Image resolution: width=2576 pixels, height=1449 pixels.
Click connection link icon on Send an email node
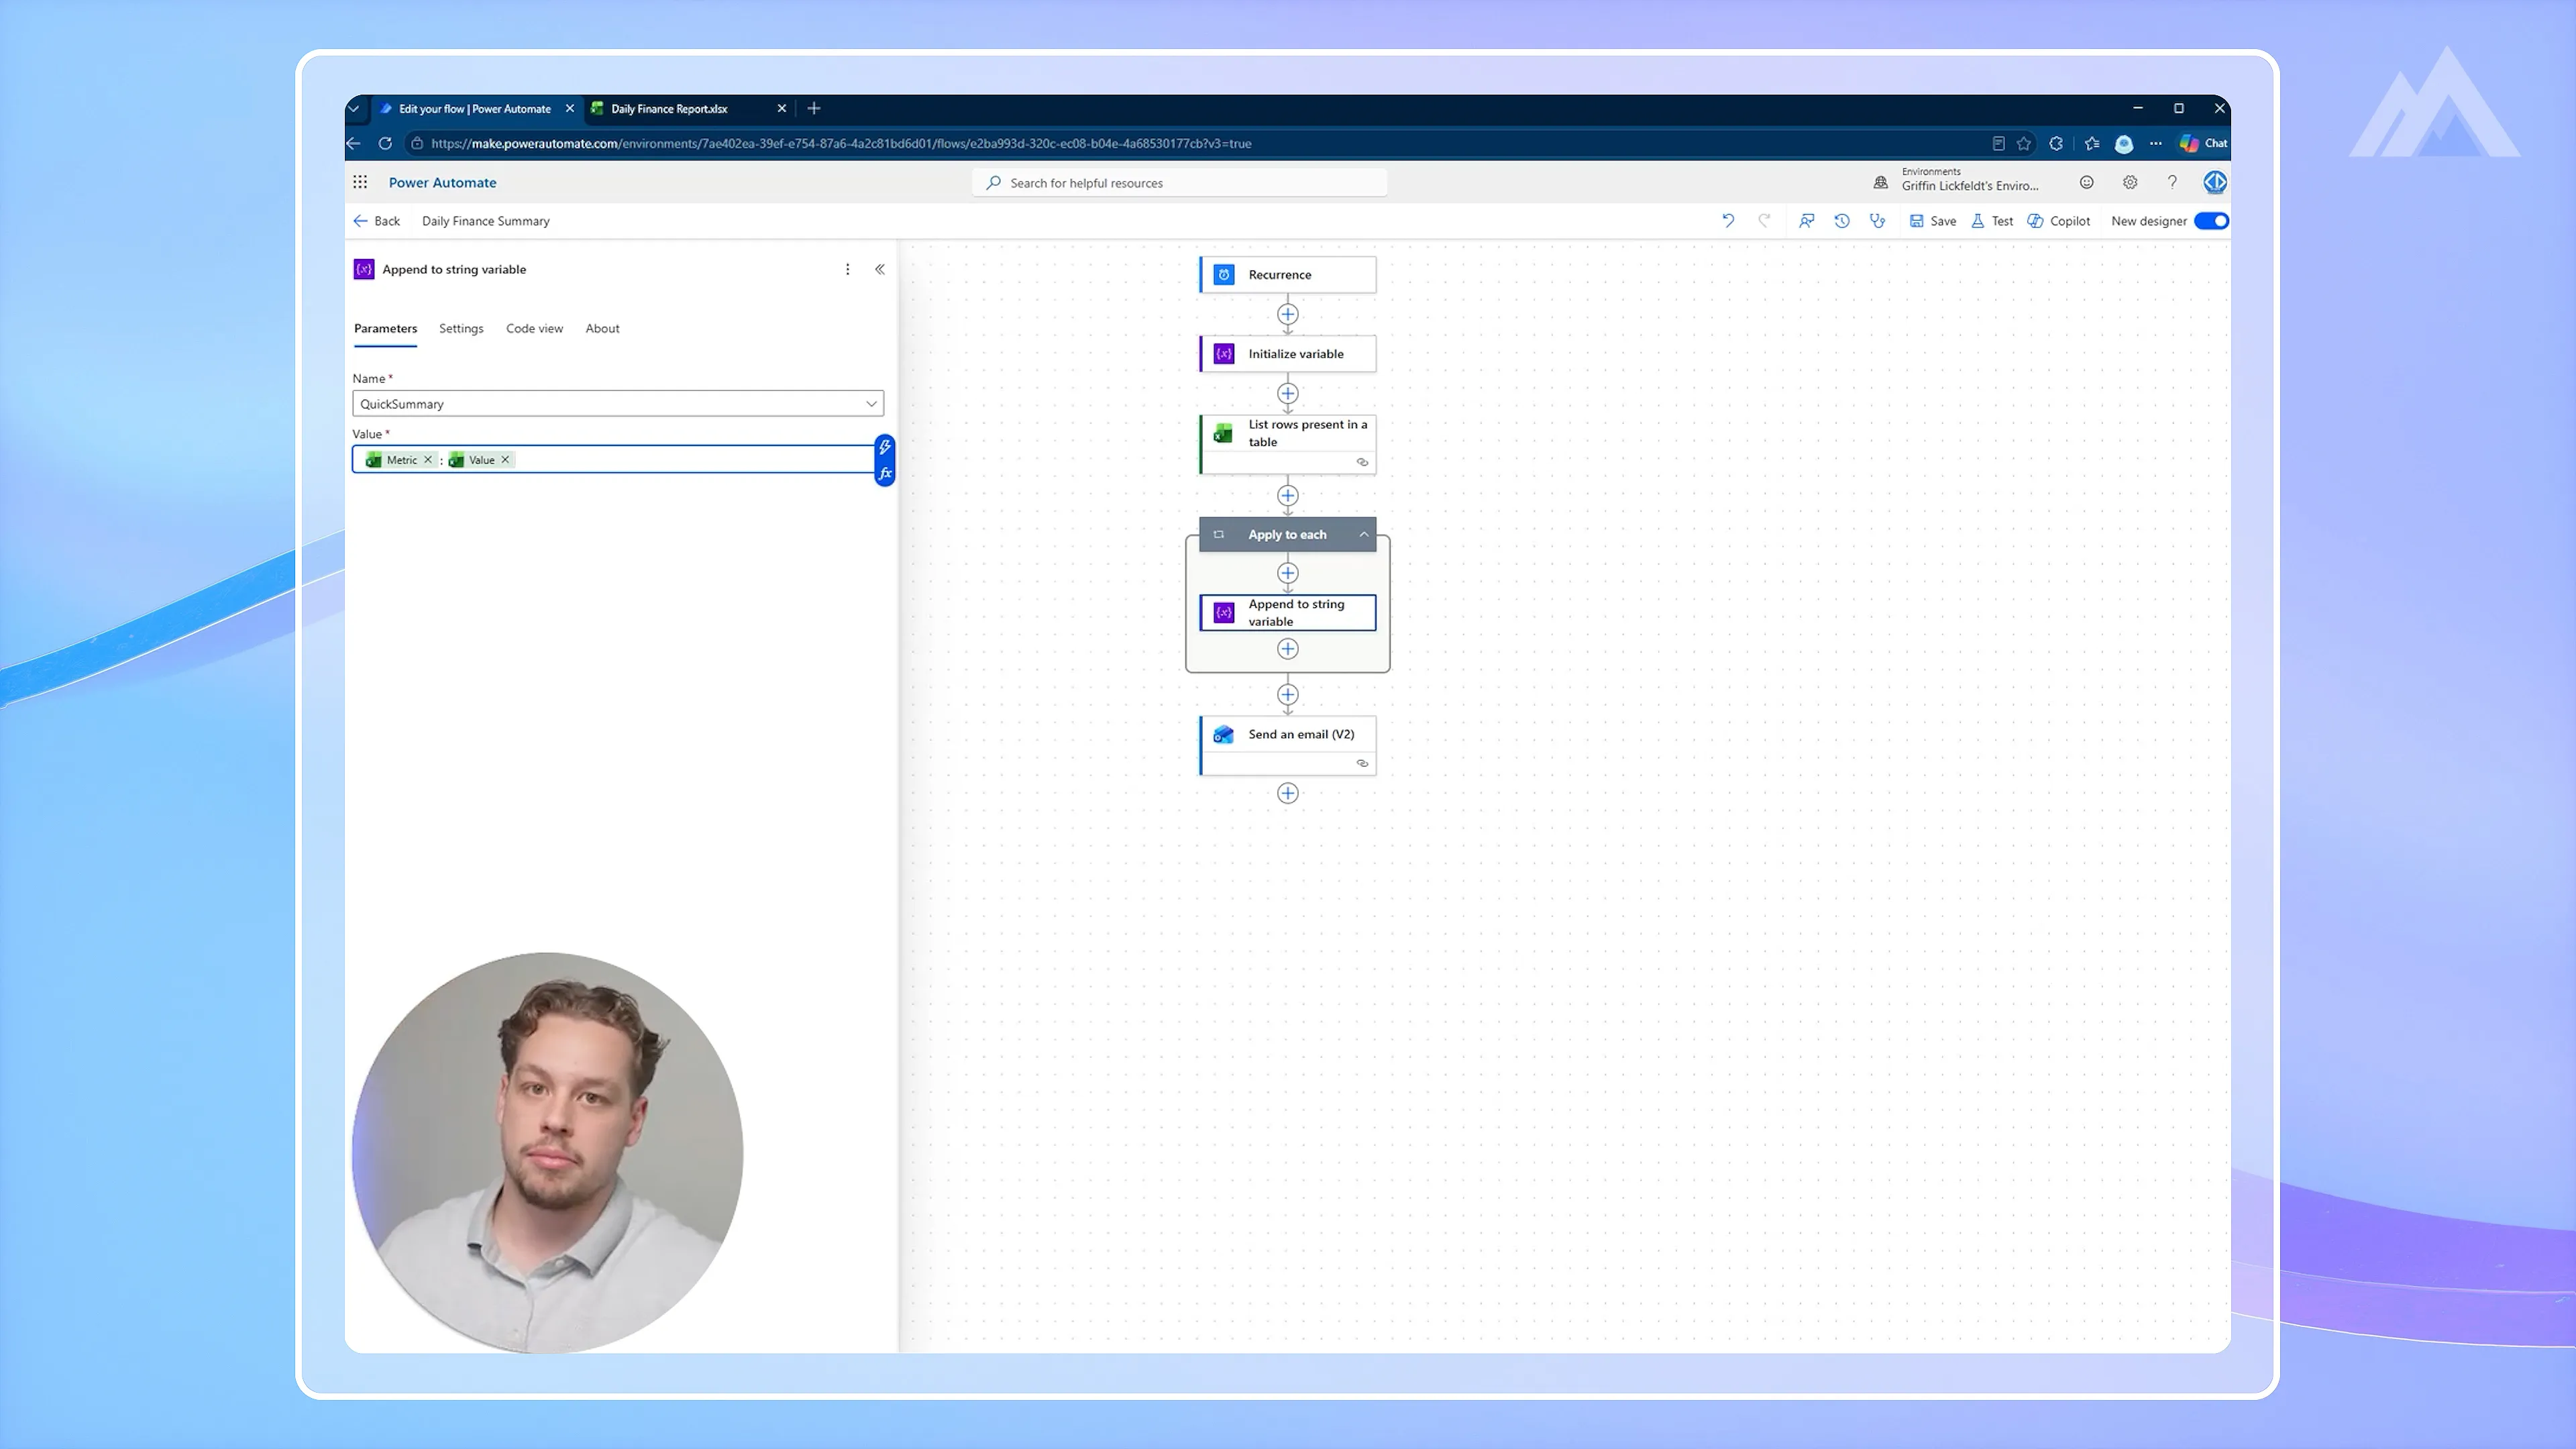pyautogui.click(x=1362, y=763)
